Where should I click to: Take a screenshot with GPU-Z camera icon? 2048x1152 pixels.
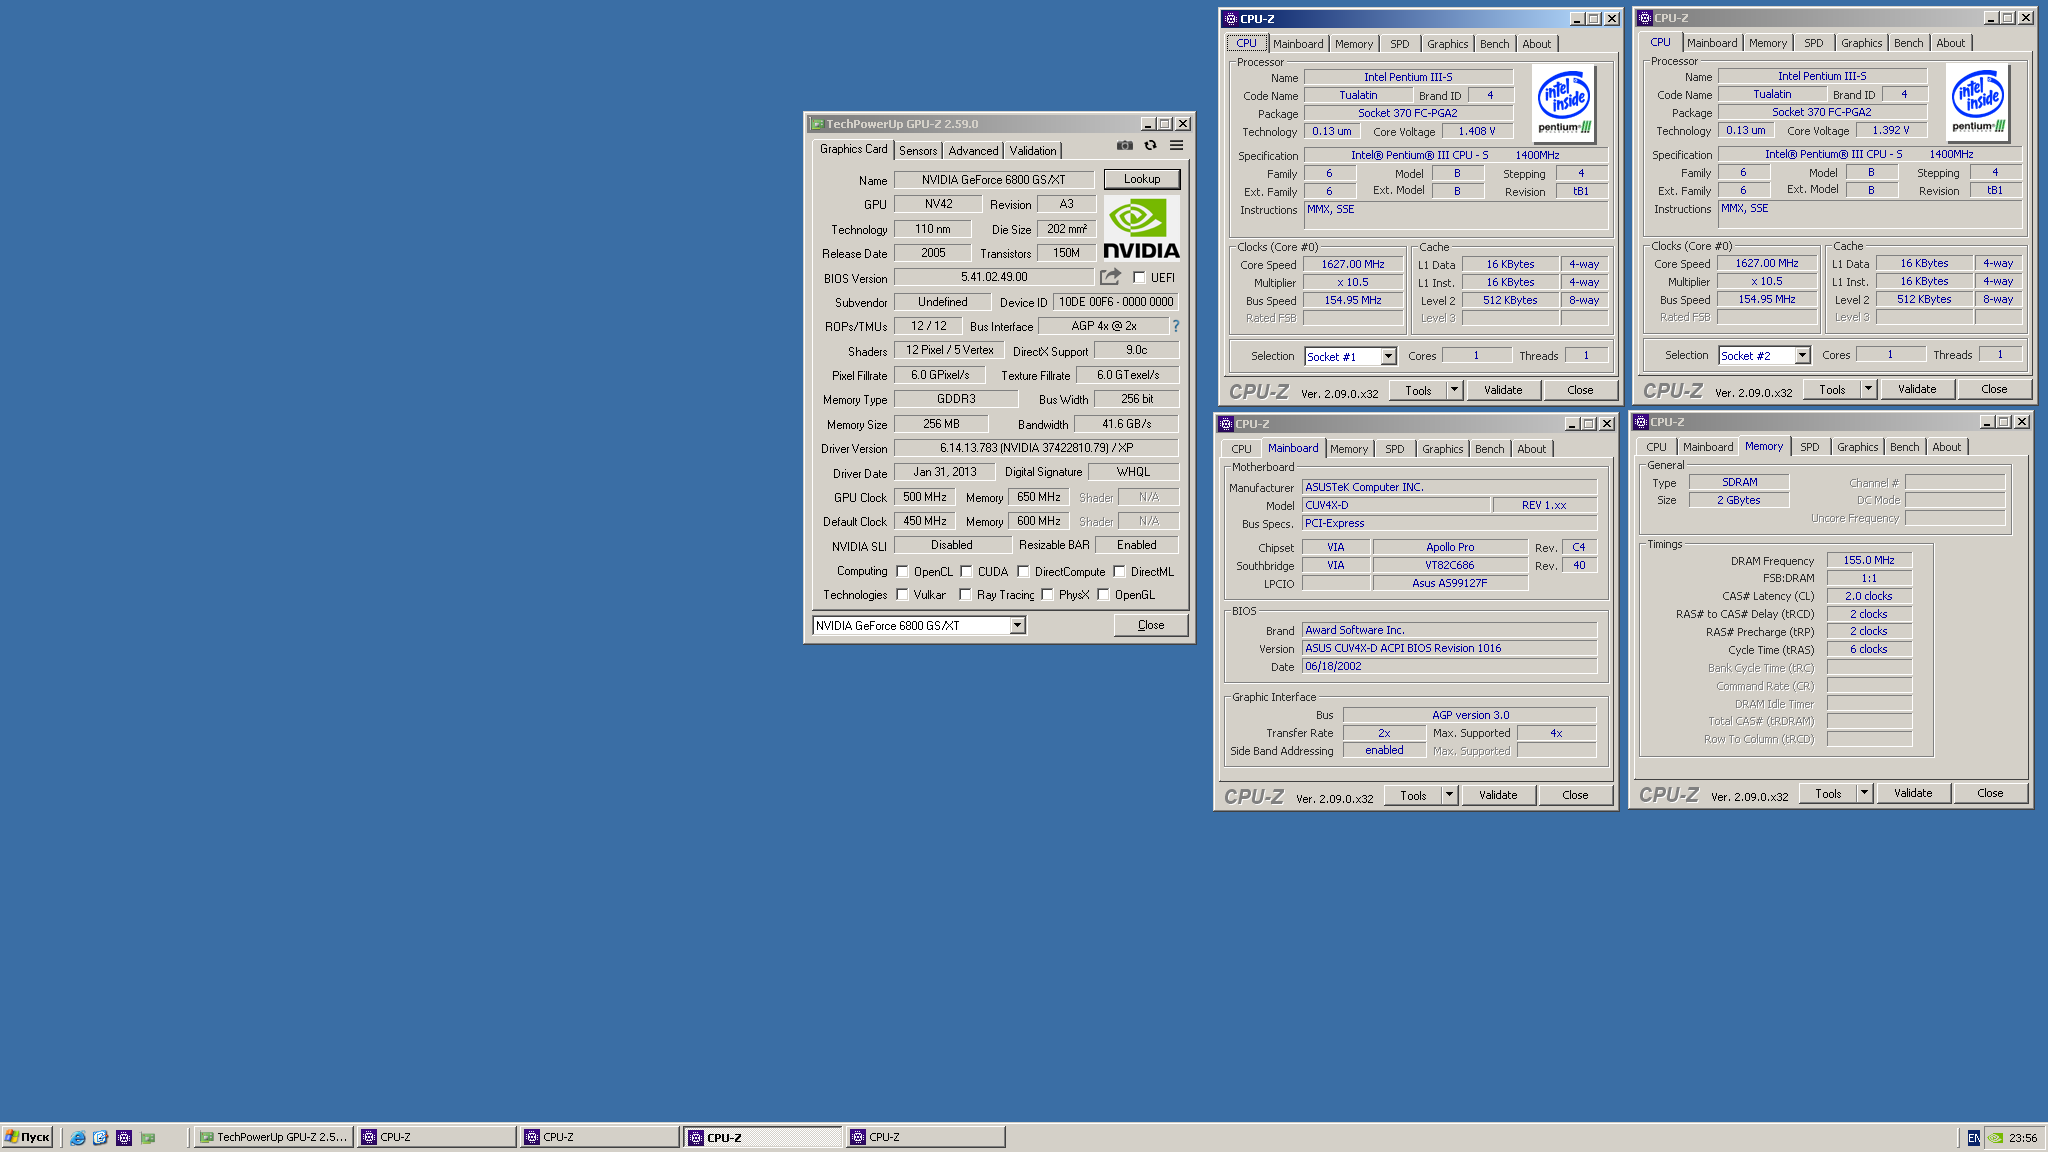pyautogui.click(x=1125, y=145)
